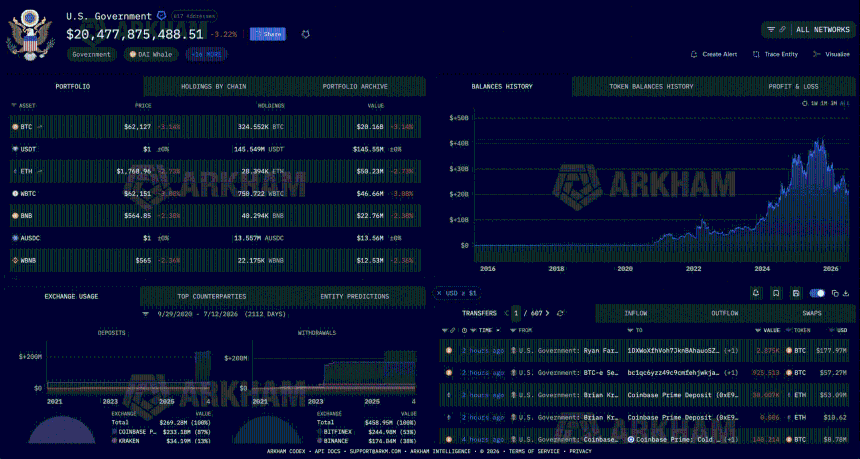Click the BTC coin icon in portfolio
The height and width of the screenshot is (459, 860).
tap(14, 127)
